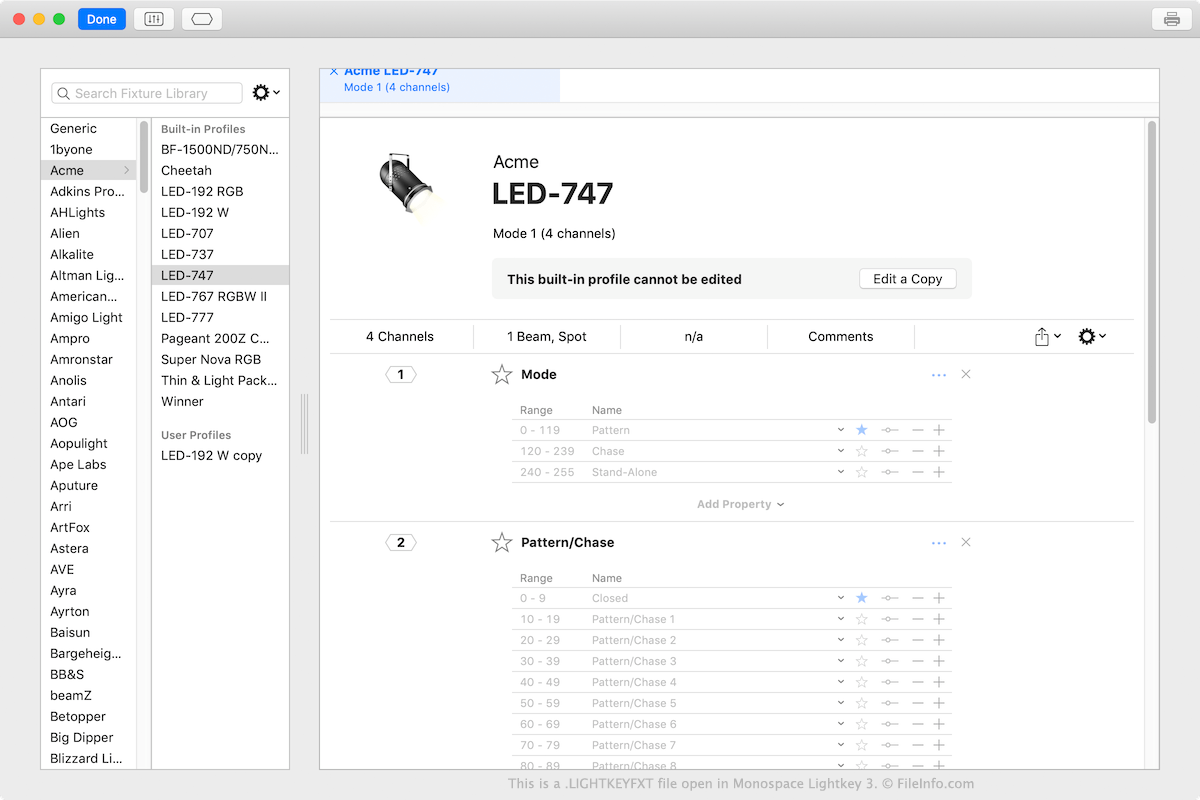Screen dimensions: 1200x800
Task: Expand the Acme manufacturer chevron
Action: click(x=127, y=171)
